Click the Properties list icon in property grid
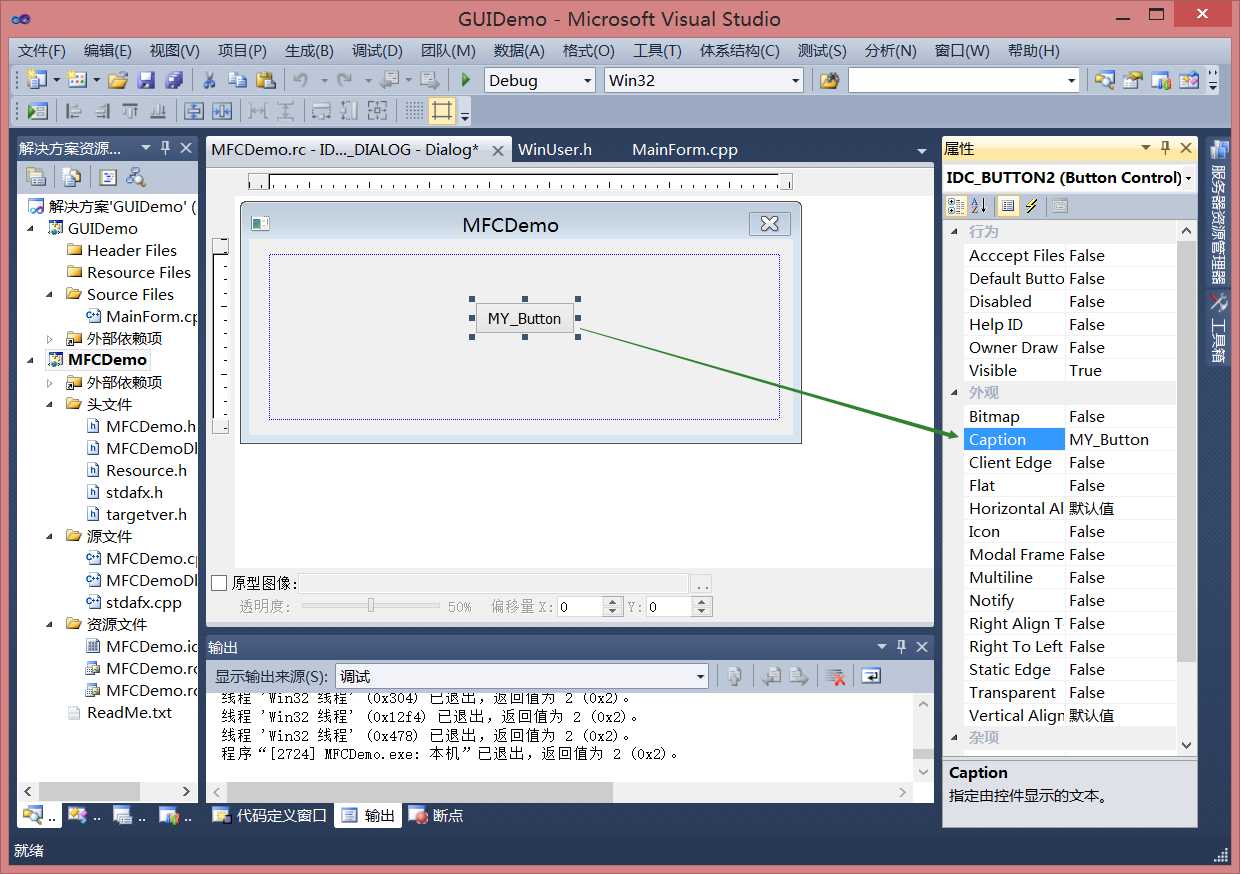The height and width of the screenshot is (874, 1240). tap(1008, 206)
